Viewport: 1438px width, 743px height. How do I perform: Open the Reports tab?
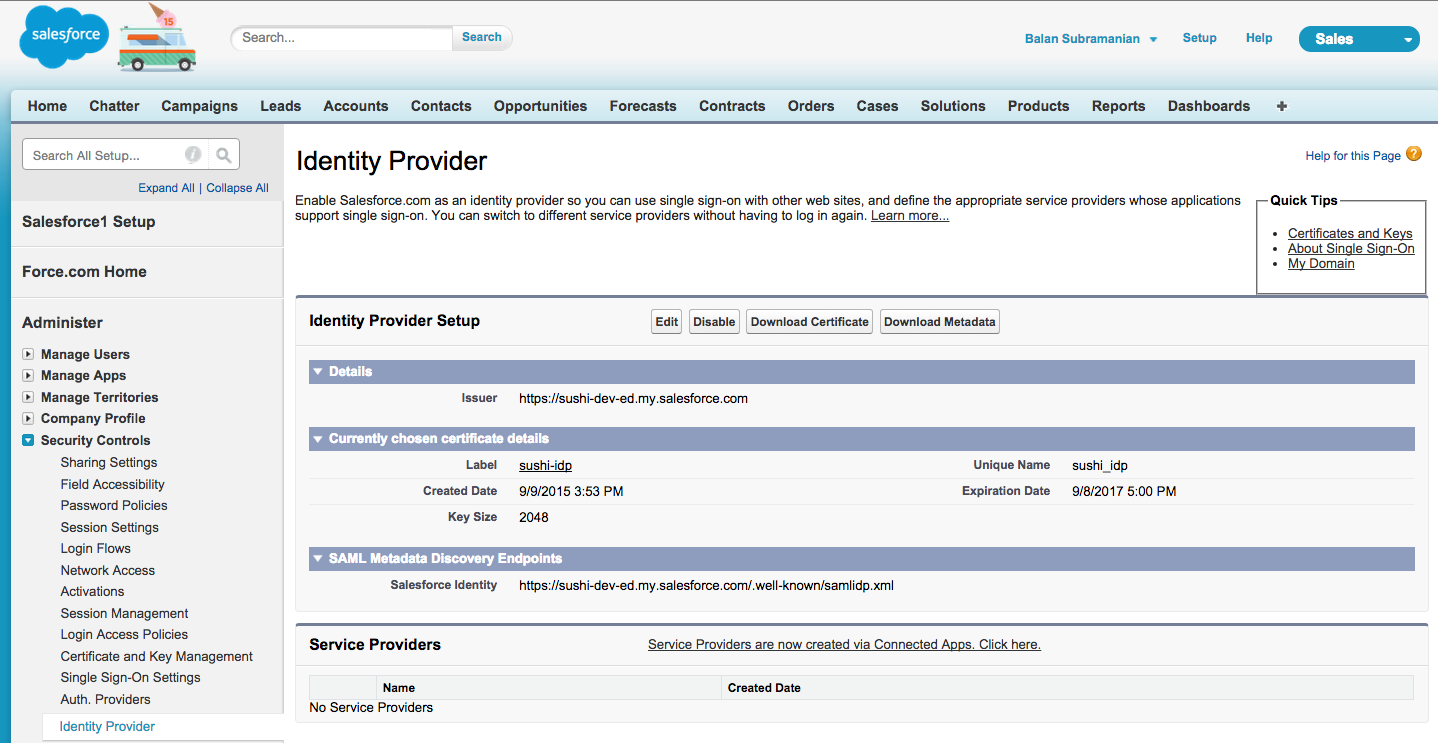coord(1118,106)
